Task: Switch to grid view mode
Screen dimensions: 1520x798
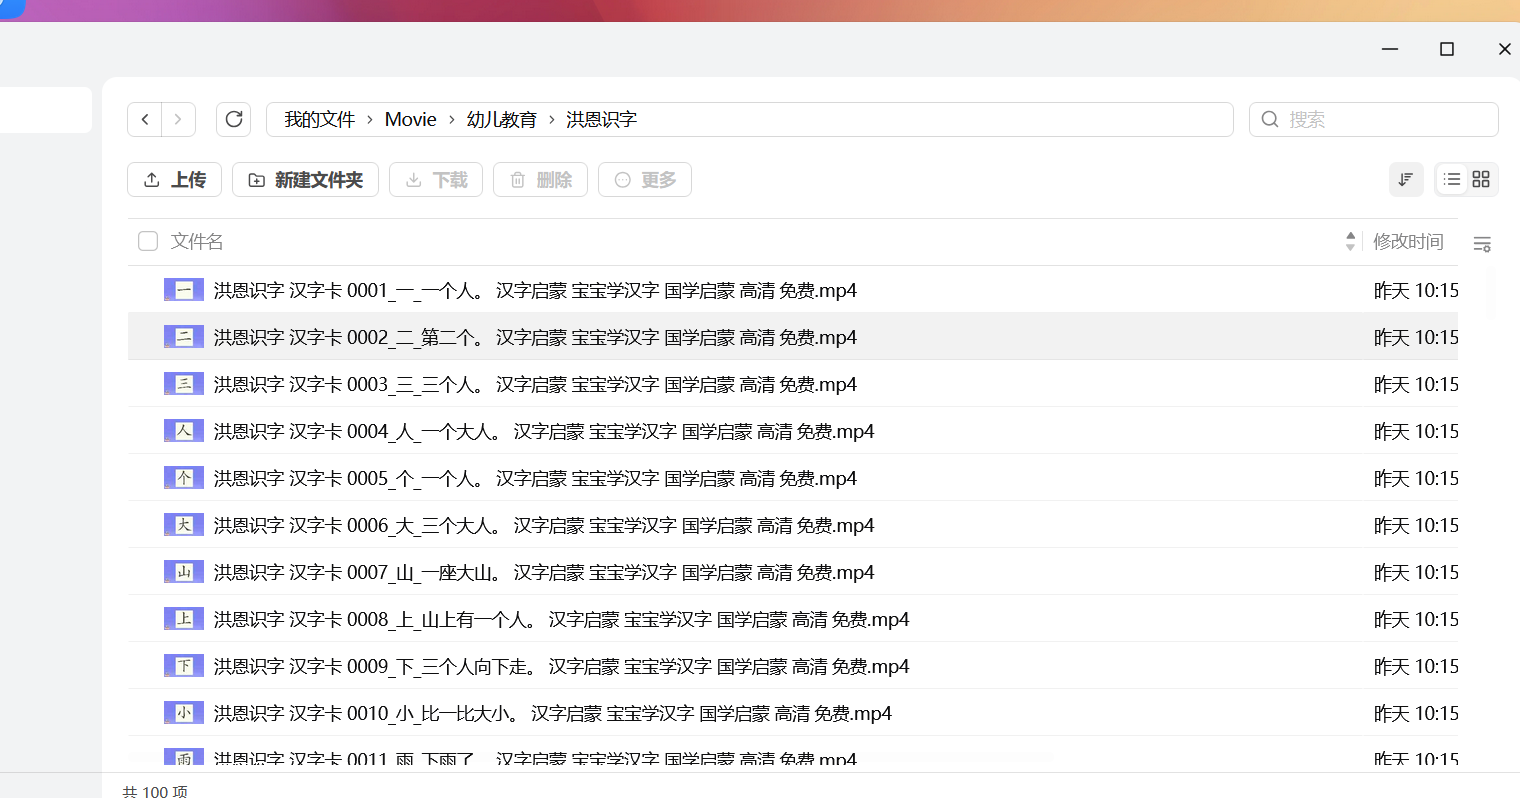Action: pyautogui.click(x=1481, y=179)
